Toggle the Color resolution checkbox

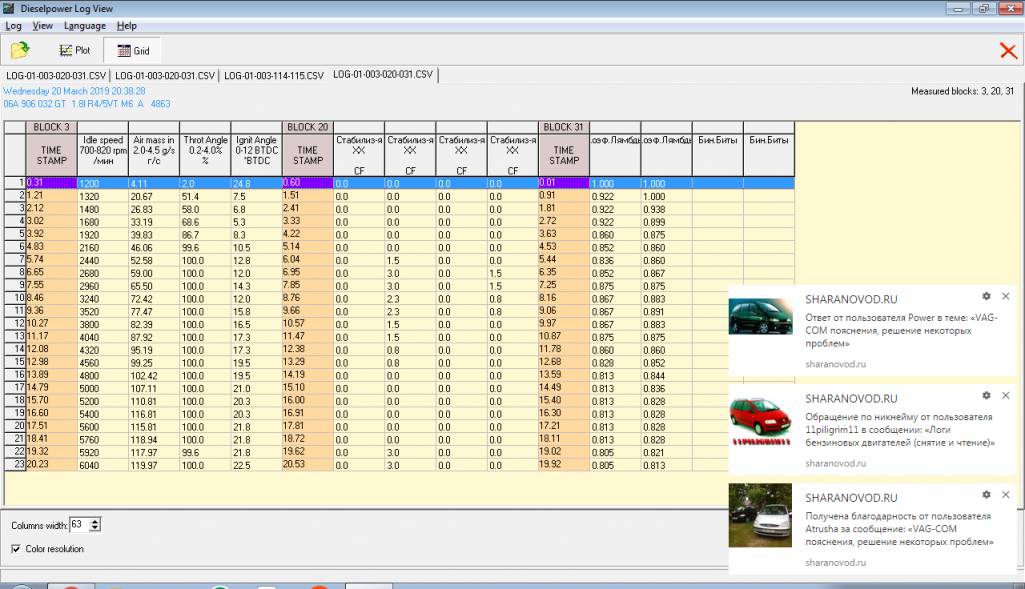pos(15,549)
